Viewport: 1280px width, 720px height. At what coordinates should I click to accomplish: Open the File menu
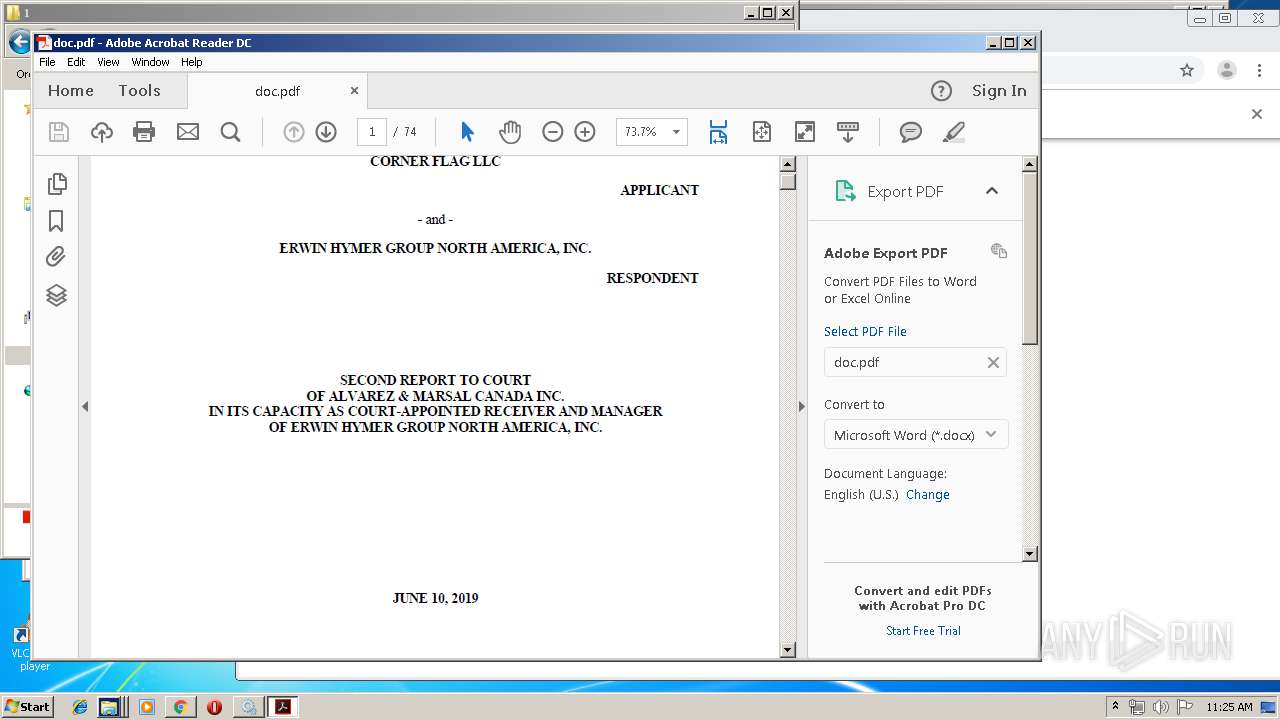click(47, 62)
